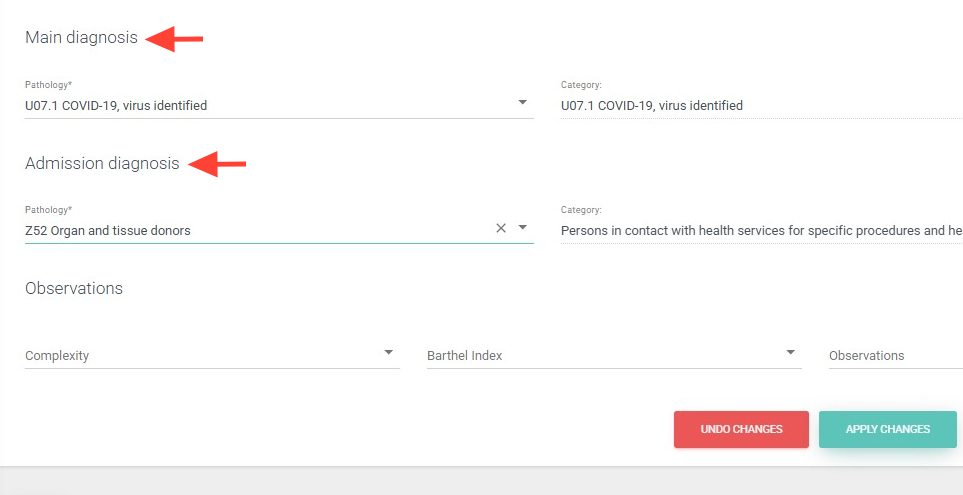Open the Z52 Organ and tissue donors field
The width and height of the screenshot is (963, 495).
250,230
